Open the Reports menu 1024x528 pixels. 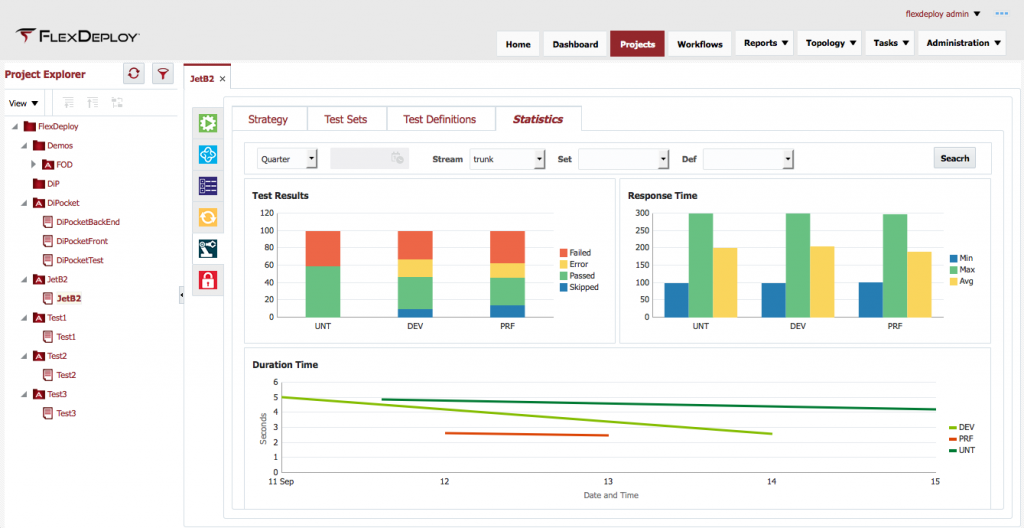point(764,43)
